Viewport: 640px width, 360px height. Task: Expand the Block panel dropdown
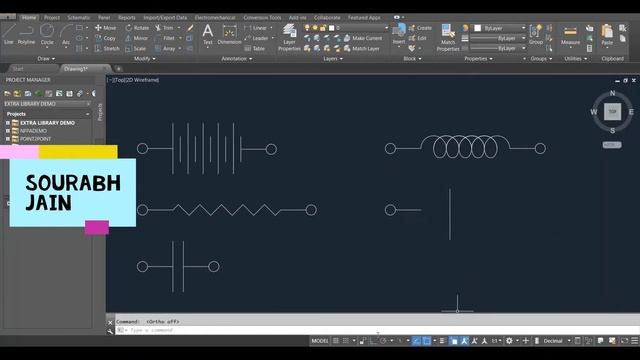(412, 59)
